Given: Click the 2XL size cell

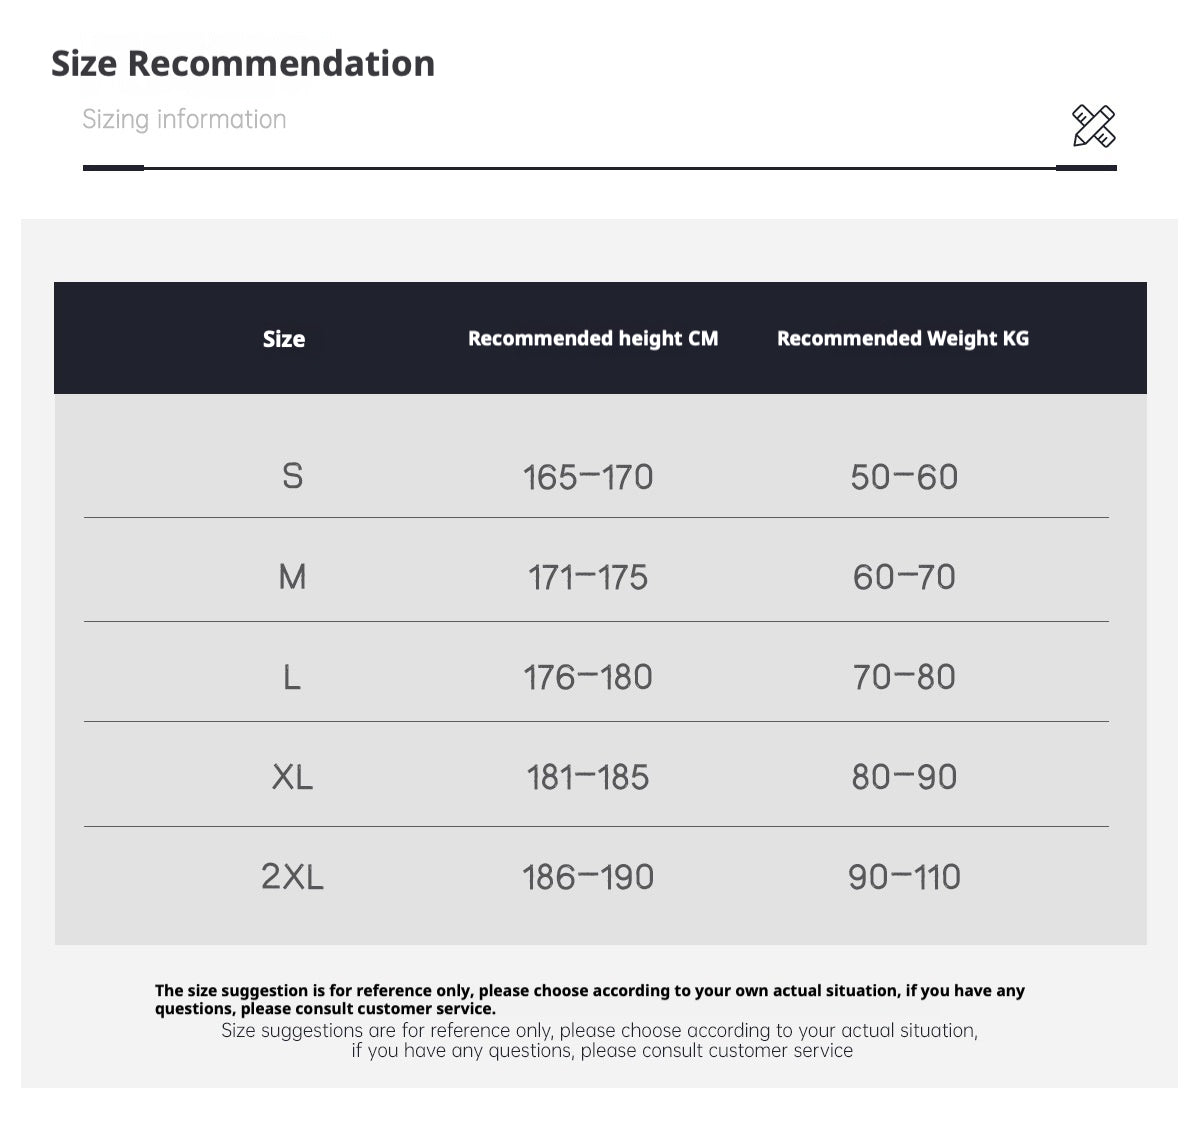Looking at the screenshot, I should (292, 877).
